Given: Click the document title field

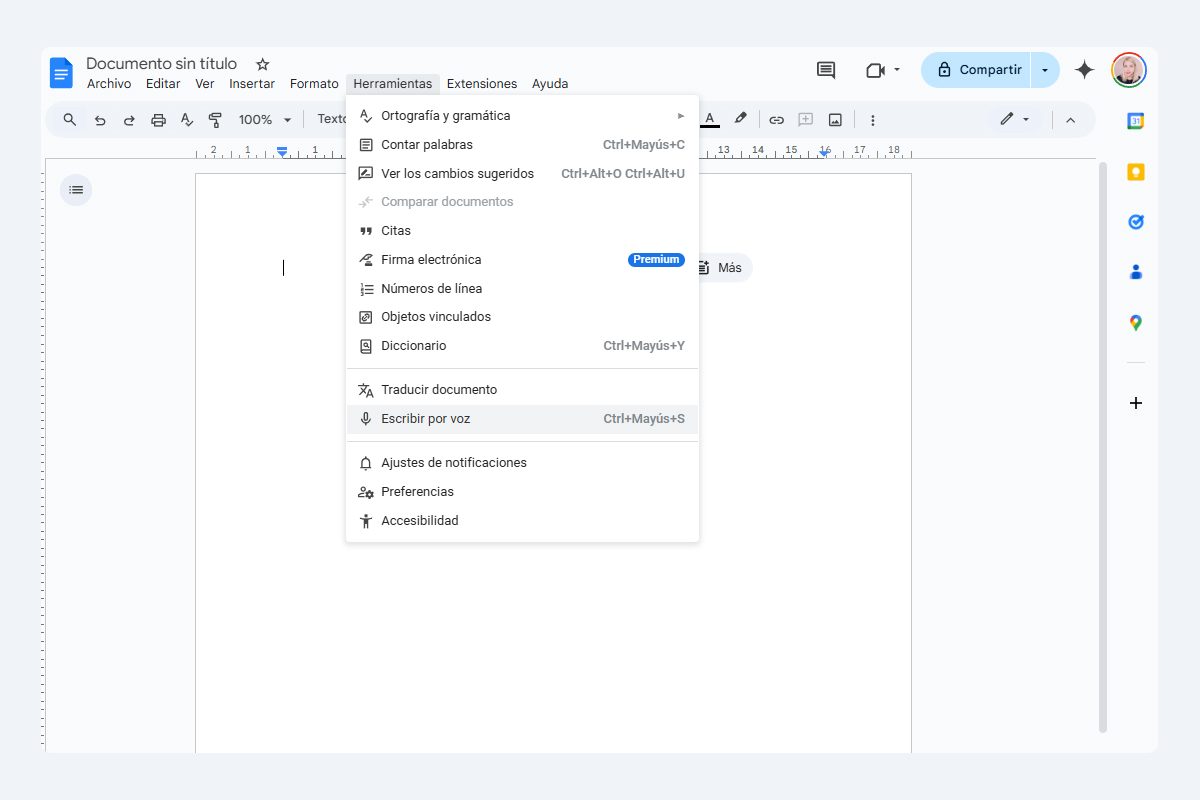Looking at the screenshot, I should (161, 63).
